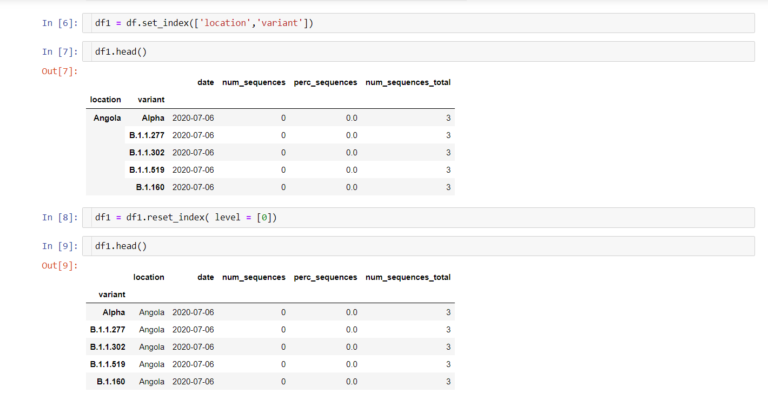Click the Angola index label in Out[7]
The image size is (768, 399).
click(x=107, y=118)
